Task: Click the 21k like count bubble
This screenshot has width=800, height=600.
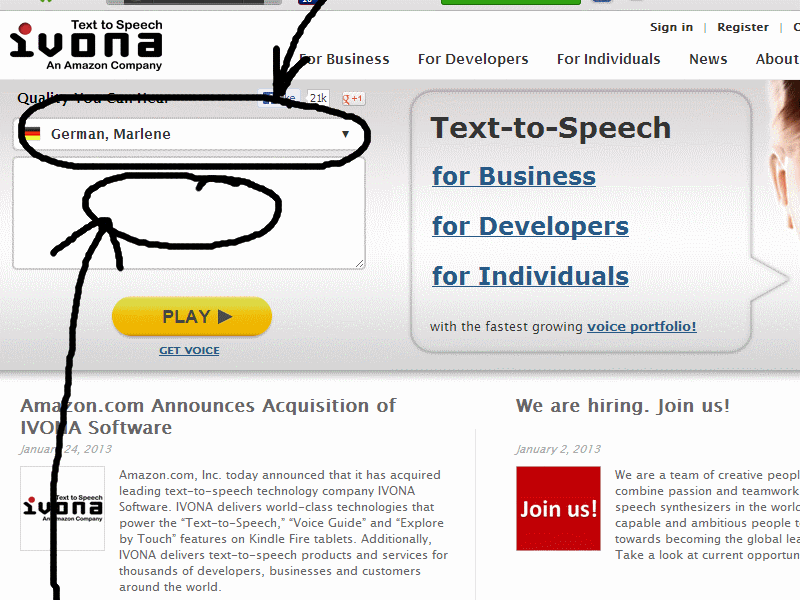Action: click(x=318, y=98)
